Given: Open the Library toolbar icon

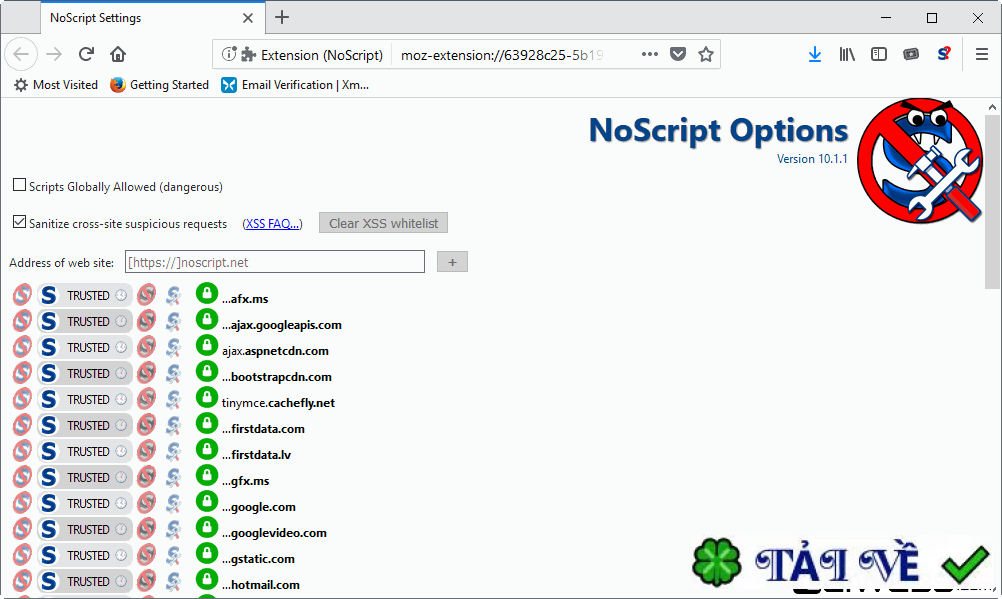Looking at the screenshot, I should click(x=847, y=54).
